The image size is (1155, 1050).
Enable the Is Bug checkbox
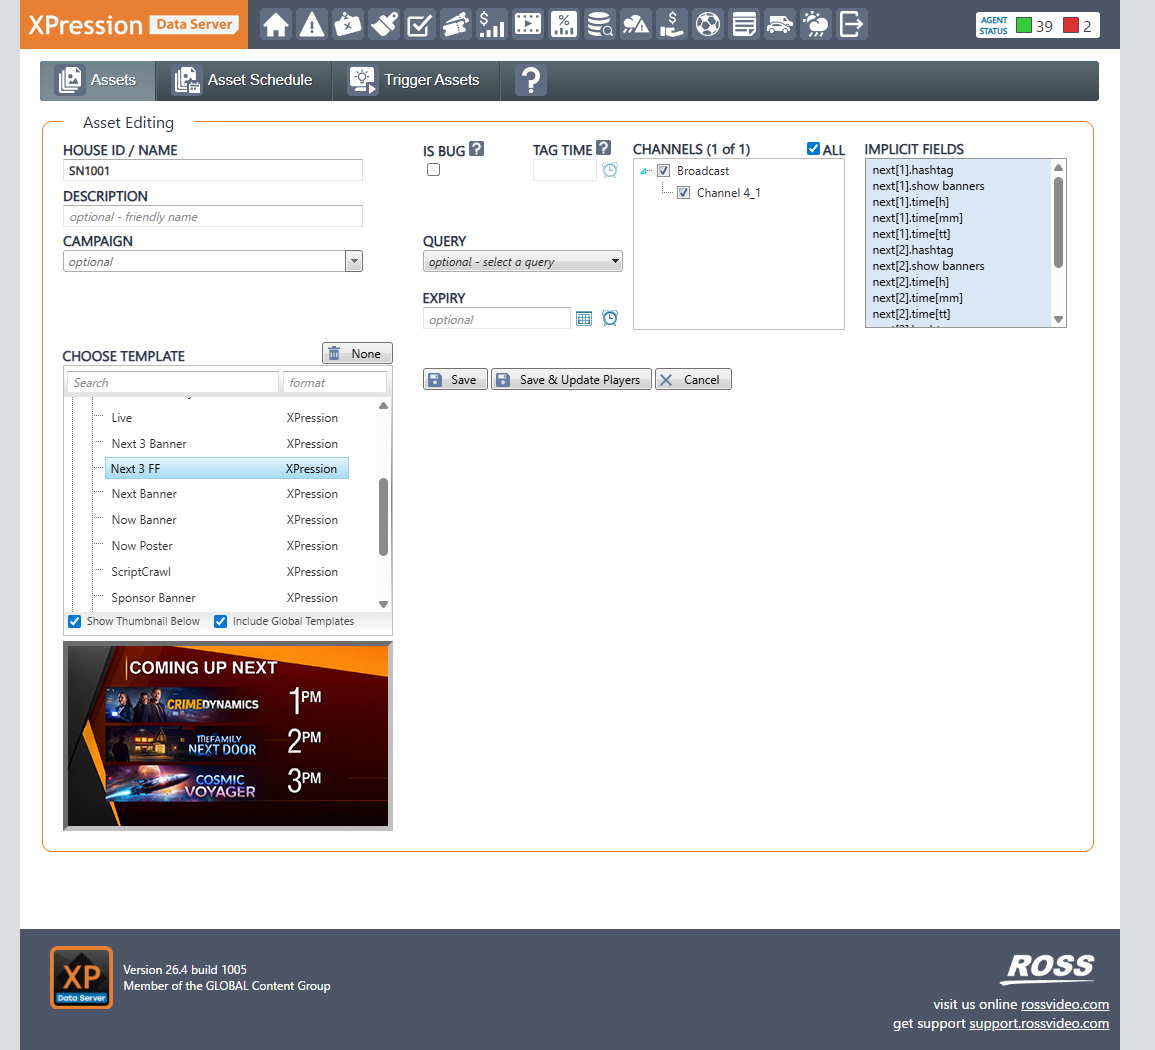point(433,170)
